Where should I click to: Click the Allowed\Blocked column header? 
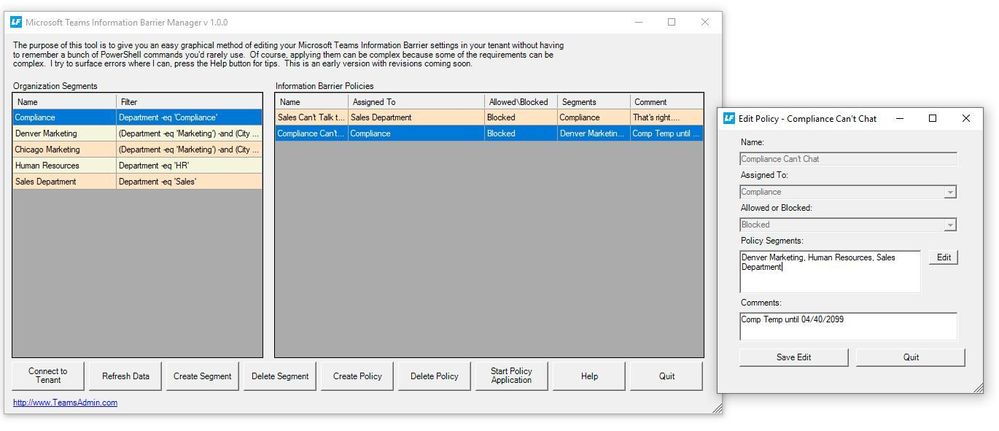pyautogui.click(x=521, y=101)
